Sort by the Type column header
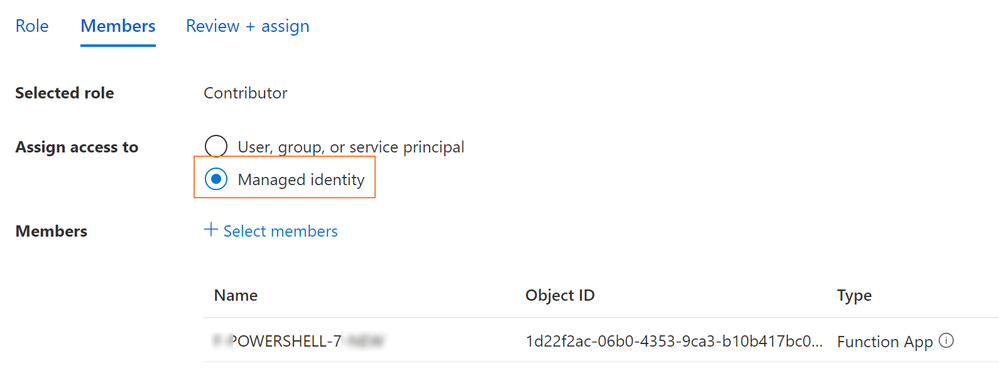The width and height of the screenshot is (999, 369). point(854,296)
